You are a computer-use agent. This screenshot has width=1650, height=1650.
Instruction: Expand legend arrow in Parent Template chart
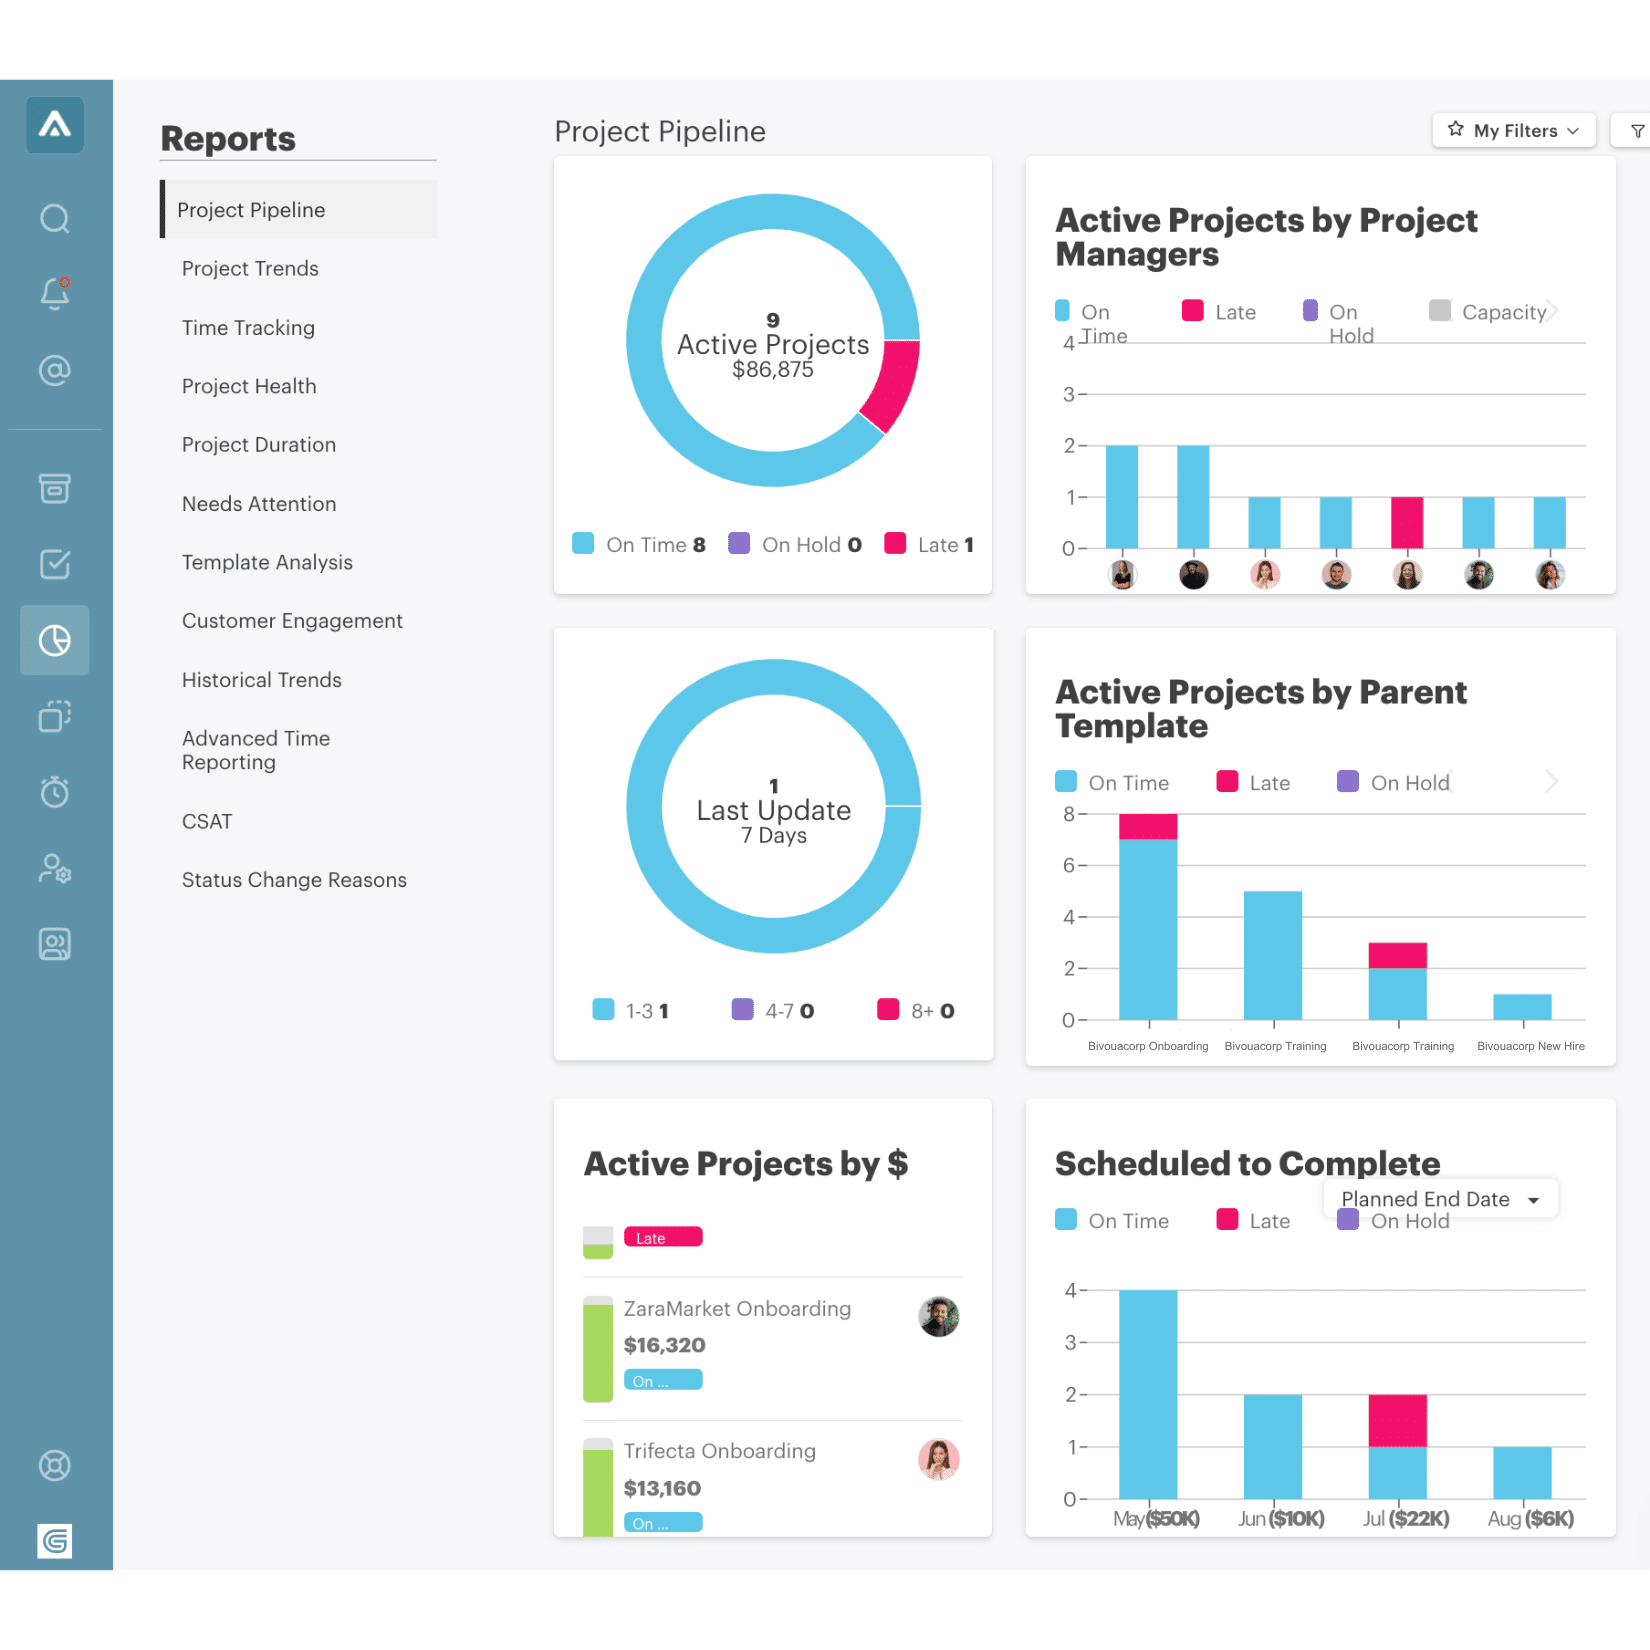tap(1551, 782)
